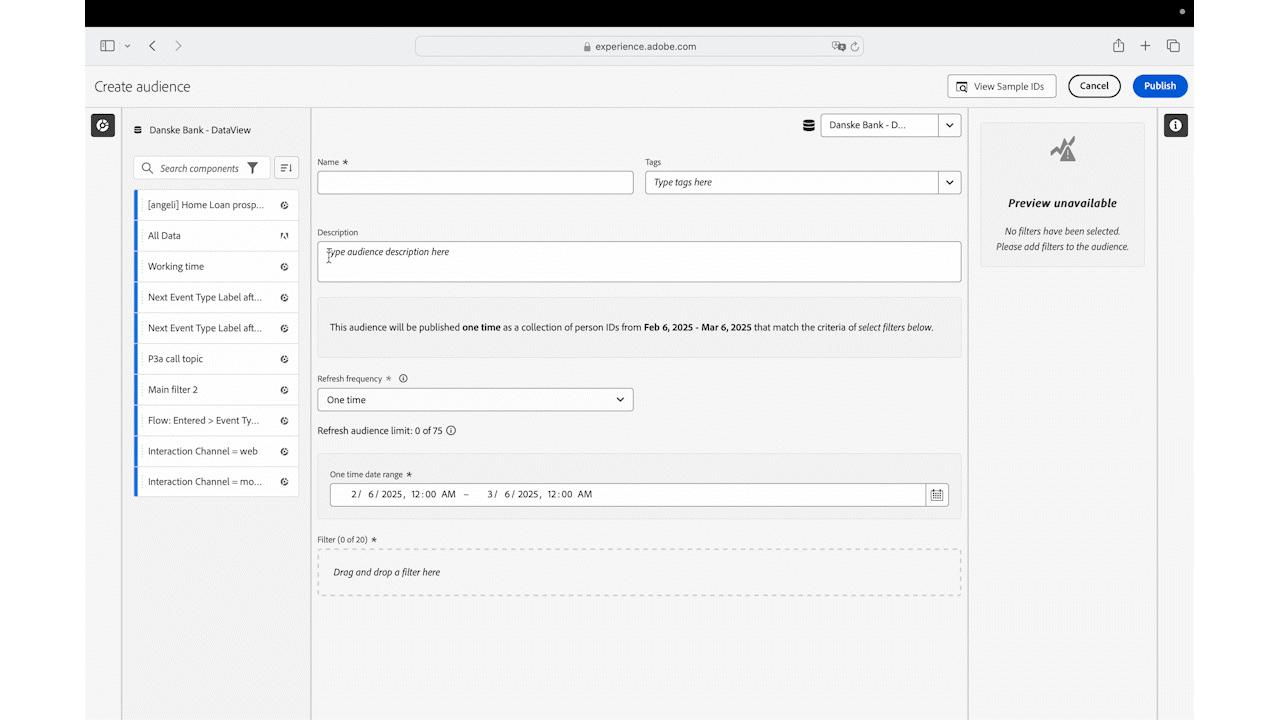Click the Danske Bank - DataView heading
Image resolution: width=1280 pixels, height=720 pixels.
point(200,130)
